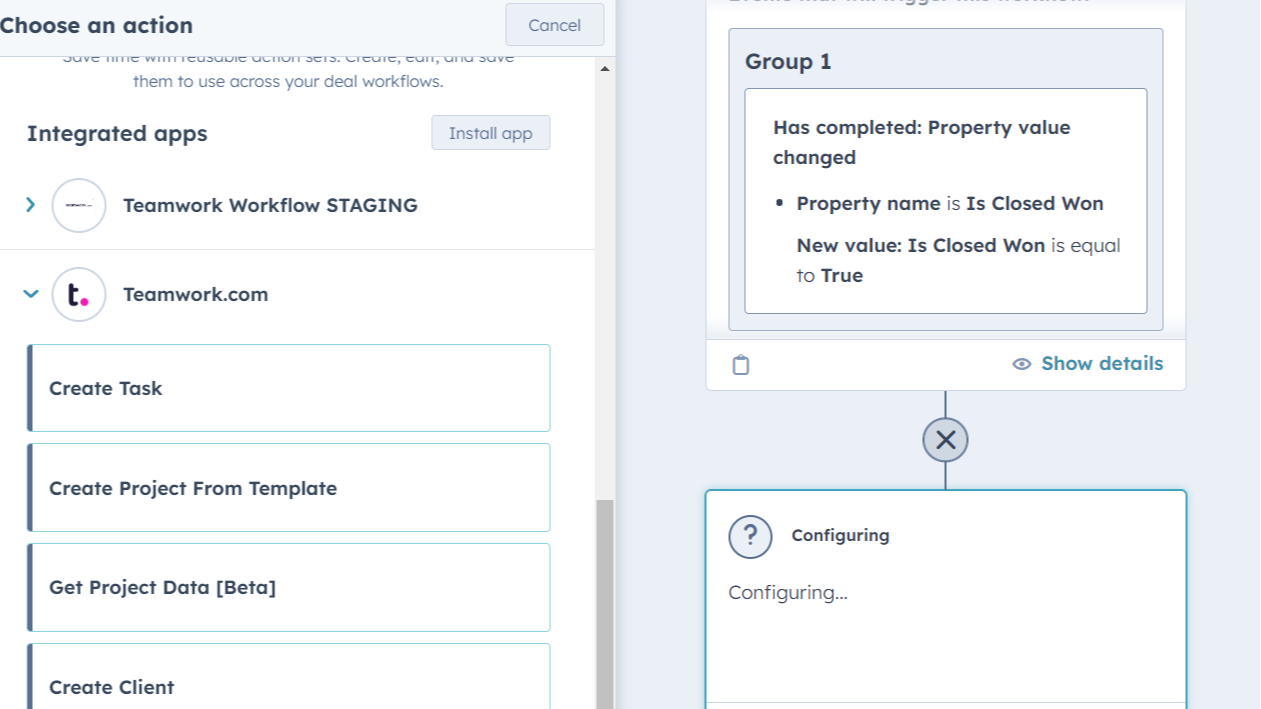The width and height of the screenshot is (1261, 709).
Task: Click the action panel scrollbar thumb
Action: click(x=604, y=604)
